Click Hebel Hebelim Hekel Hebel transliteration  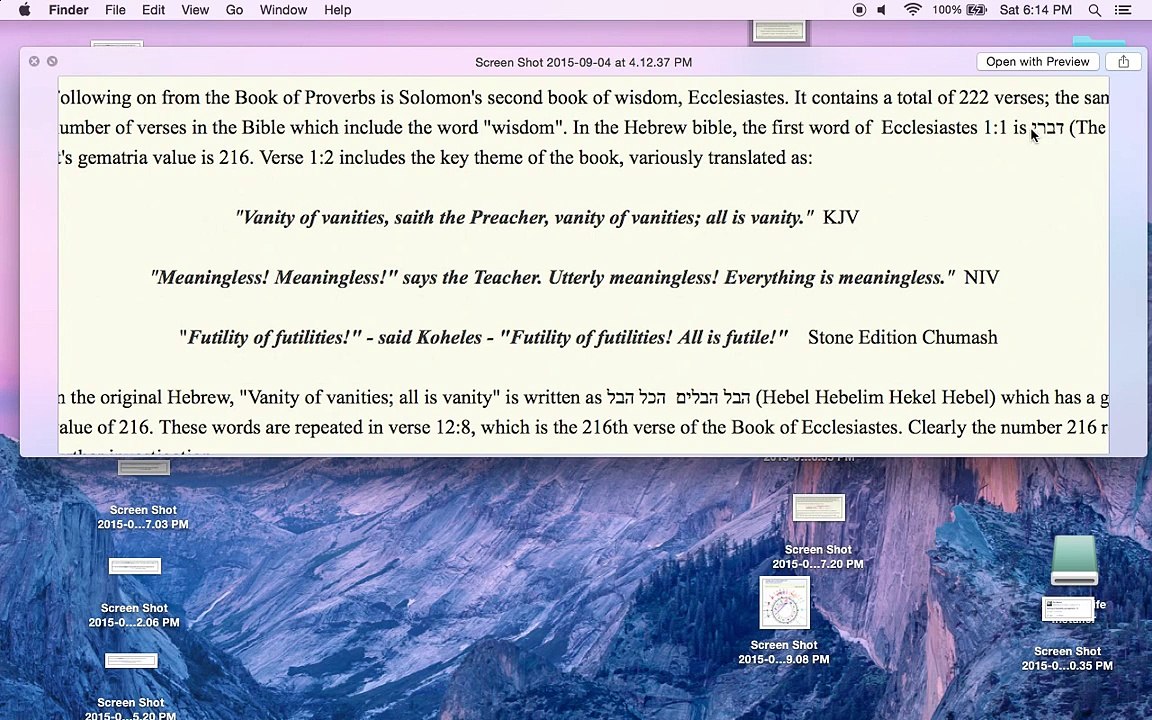tap(875, 397)
